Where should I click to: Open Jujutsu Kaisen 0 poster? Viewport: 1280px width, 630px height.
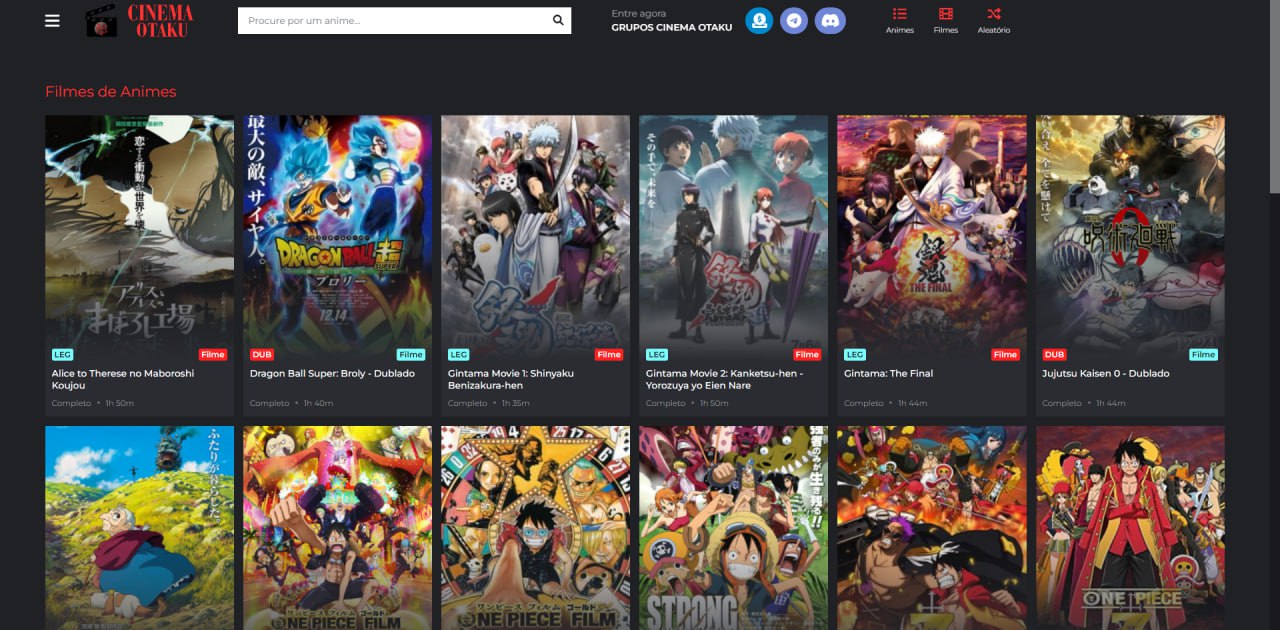(x=1130, y=237)
